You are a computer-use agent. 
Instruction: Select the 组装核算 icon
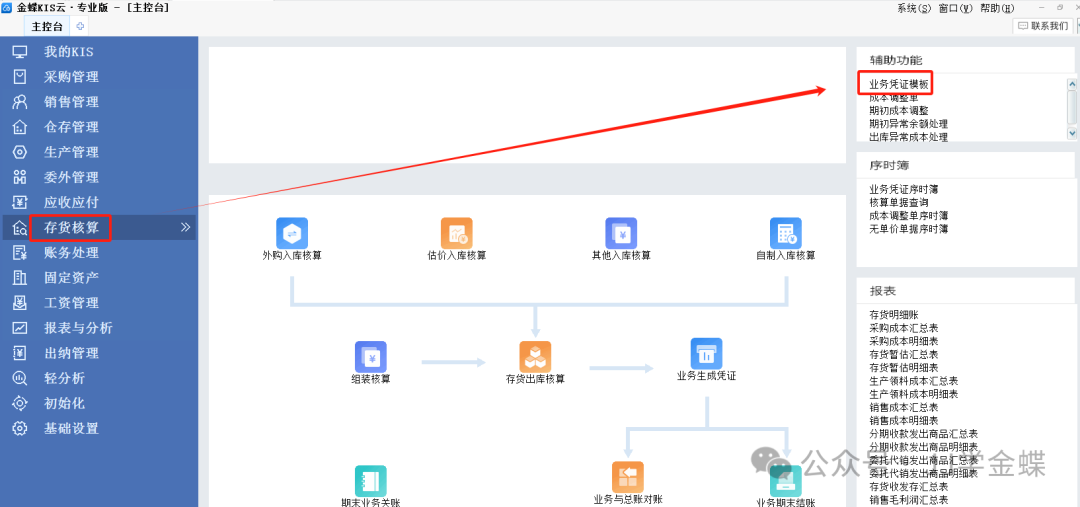click(370, 357)
